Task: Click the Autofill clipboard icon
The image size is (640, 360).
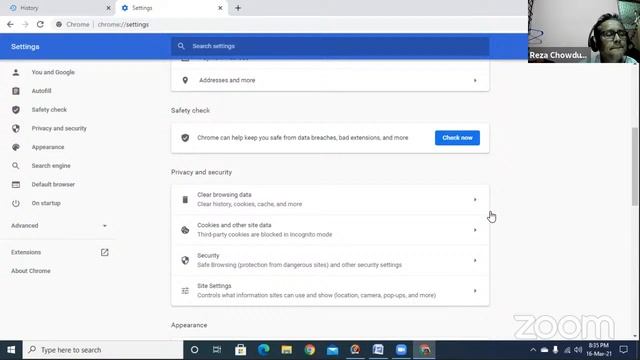Action: tap(16, 91)
